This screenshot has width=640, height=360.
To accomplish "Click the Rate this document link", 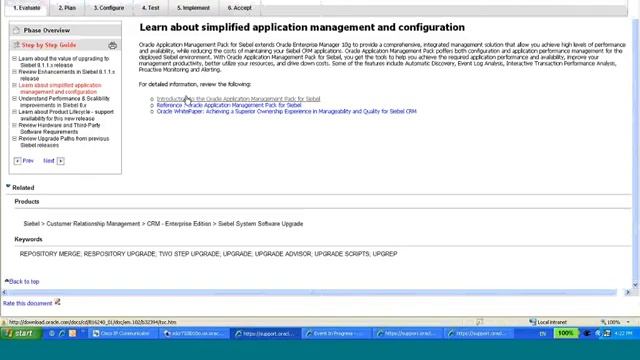I will coord(27,303).
